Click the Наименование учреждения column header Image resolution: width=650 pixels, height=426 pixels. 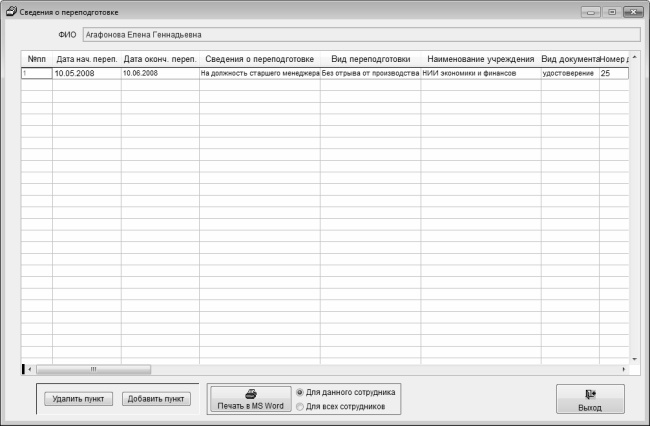(x=480, y=59)
